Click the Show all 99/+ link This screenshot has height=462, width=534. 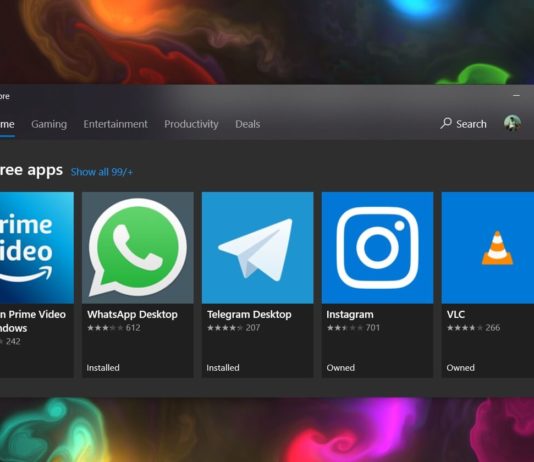tap(102, 172)
